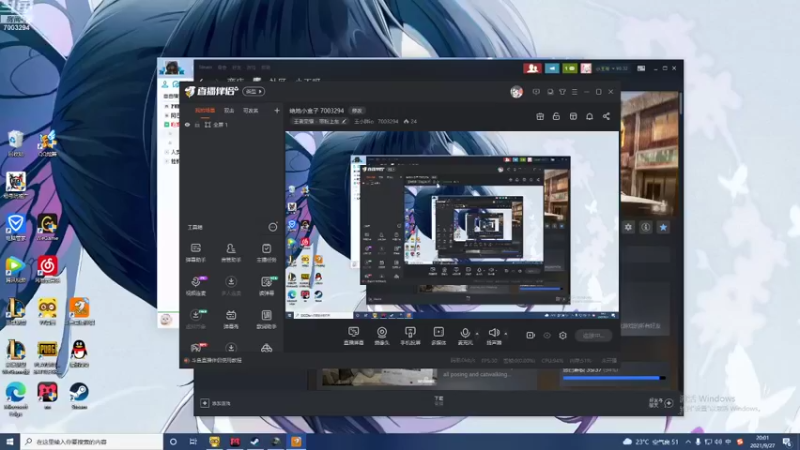The image size is (800, 450).
Task: Click the stream status button beside the settings gear
Action: pos(593,335)
